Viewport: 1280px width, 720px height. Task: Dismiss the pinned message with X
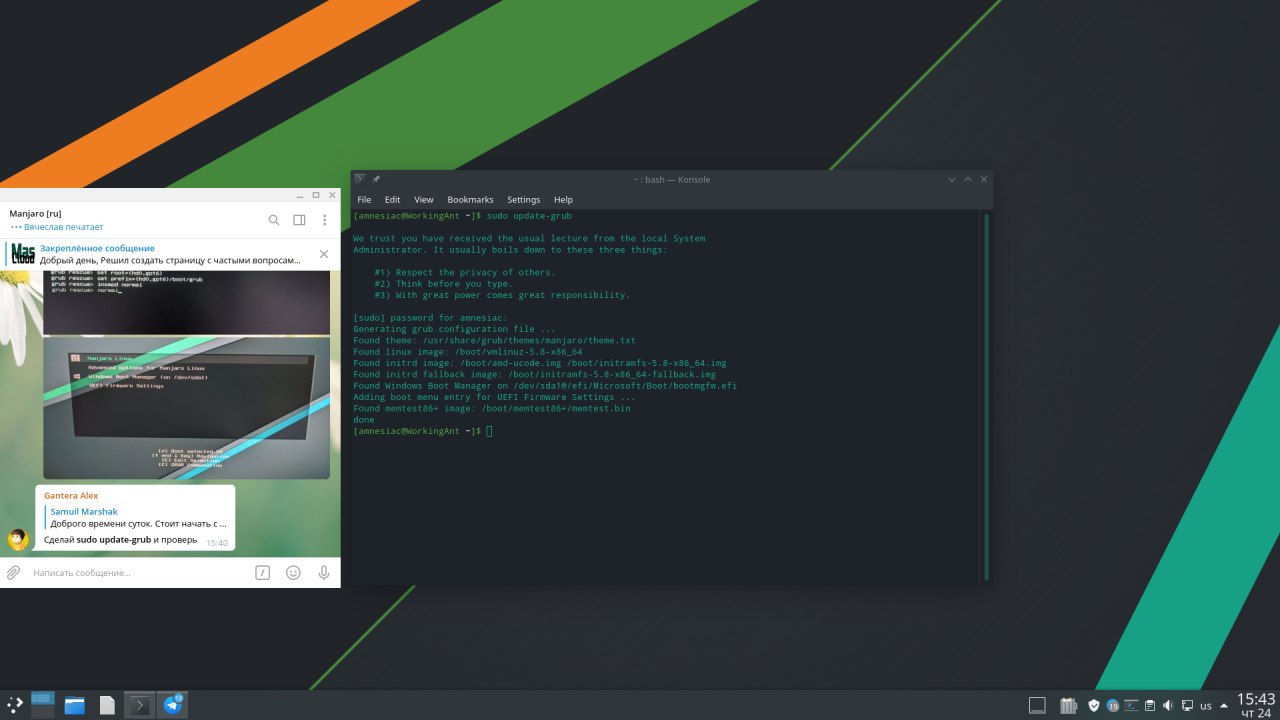pyautogui.click(x=324, y=254)
